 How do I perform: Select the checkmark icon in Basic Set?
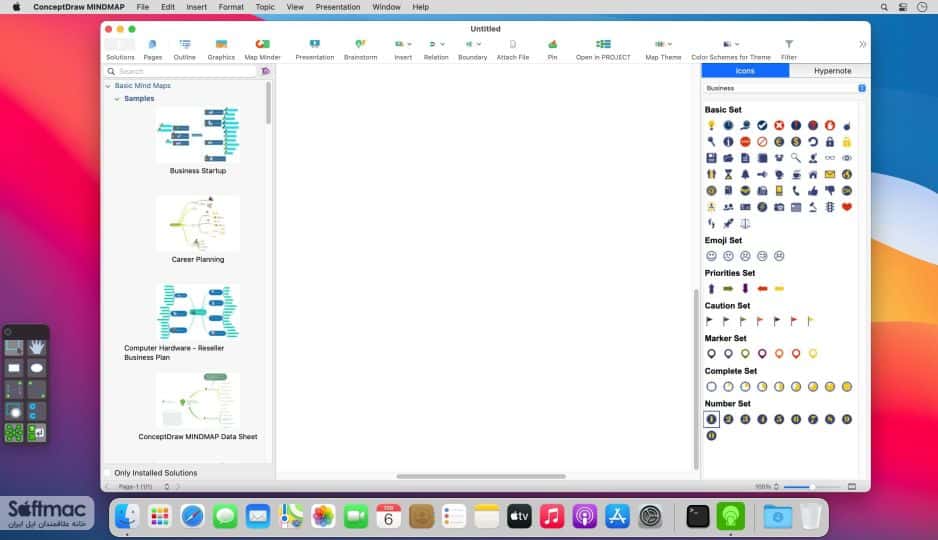point(762,126)
